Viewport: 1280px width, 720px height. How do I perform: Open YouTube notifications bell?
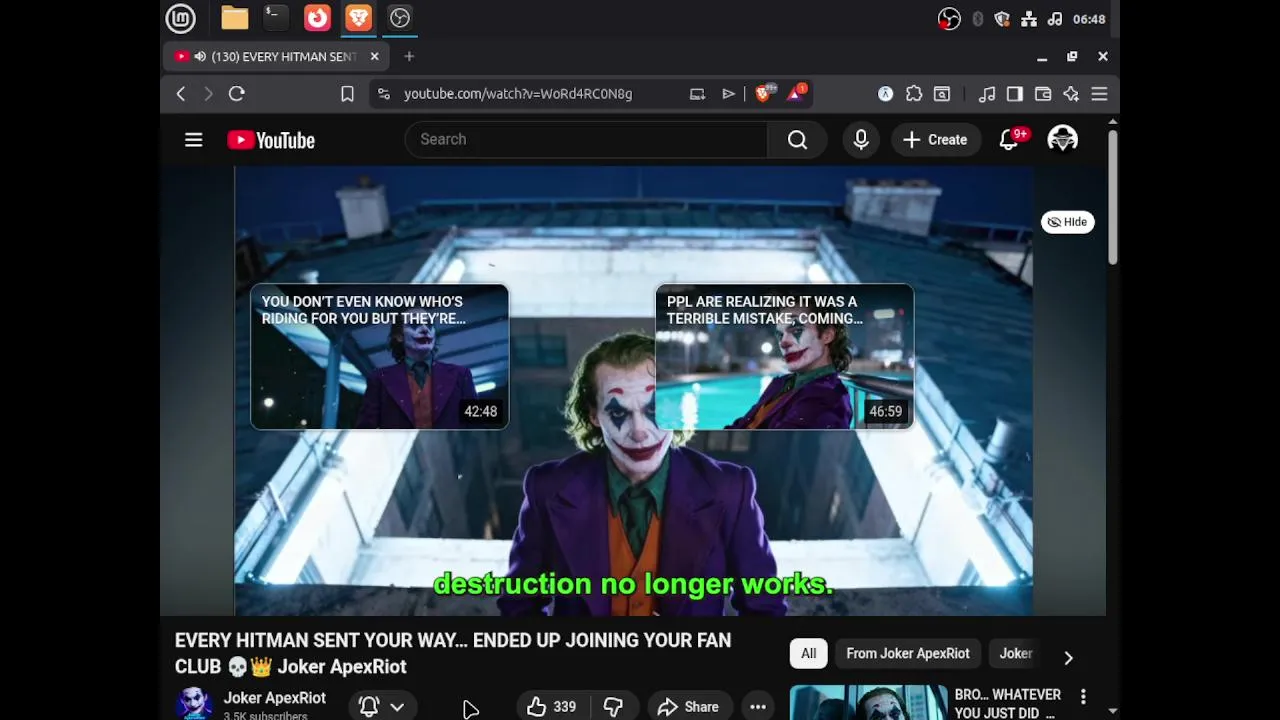coord(1009,140)
